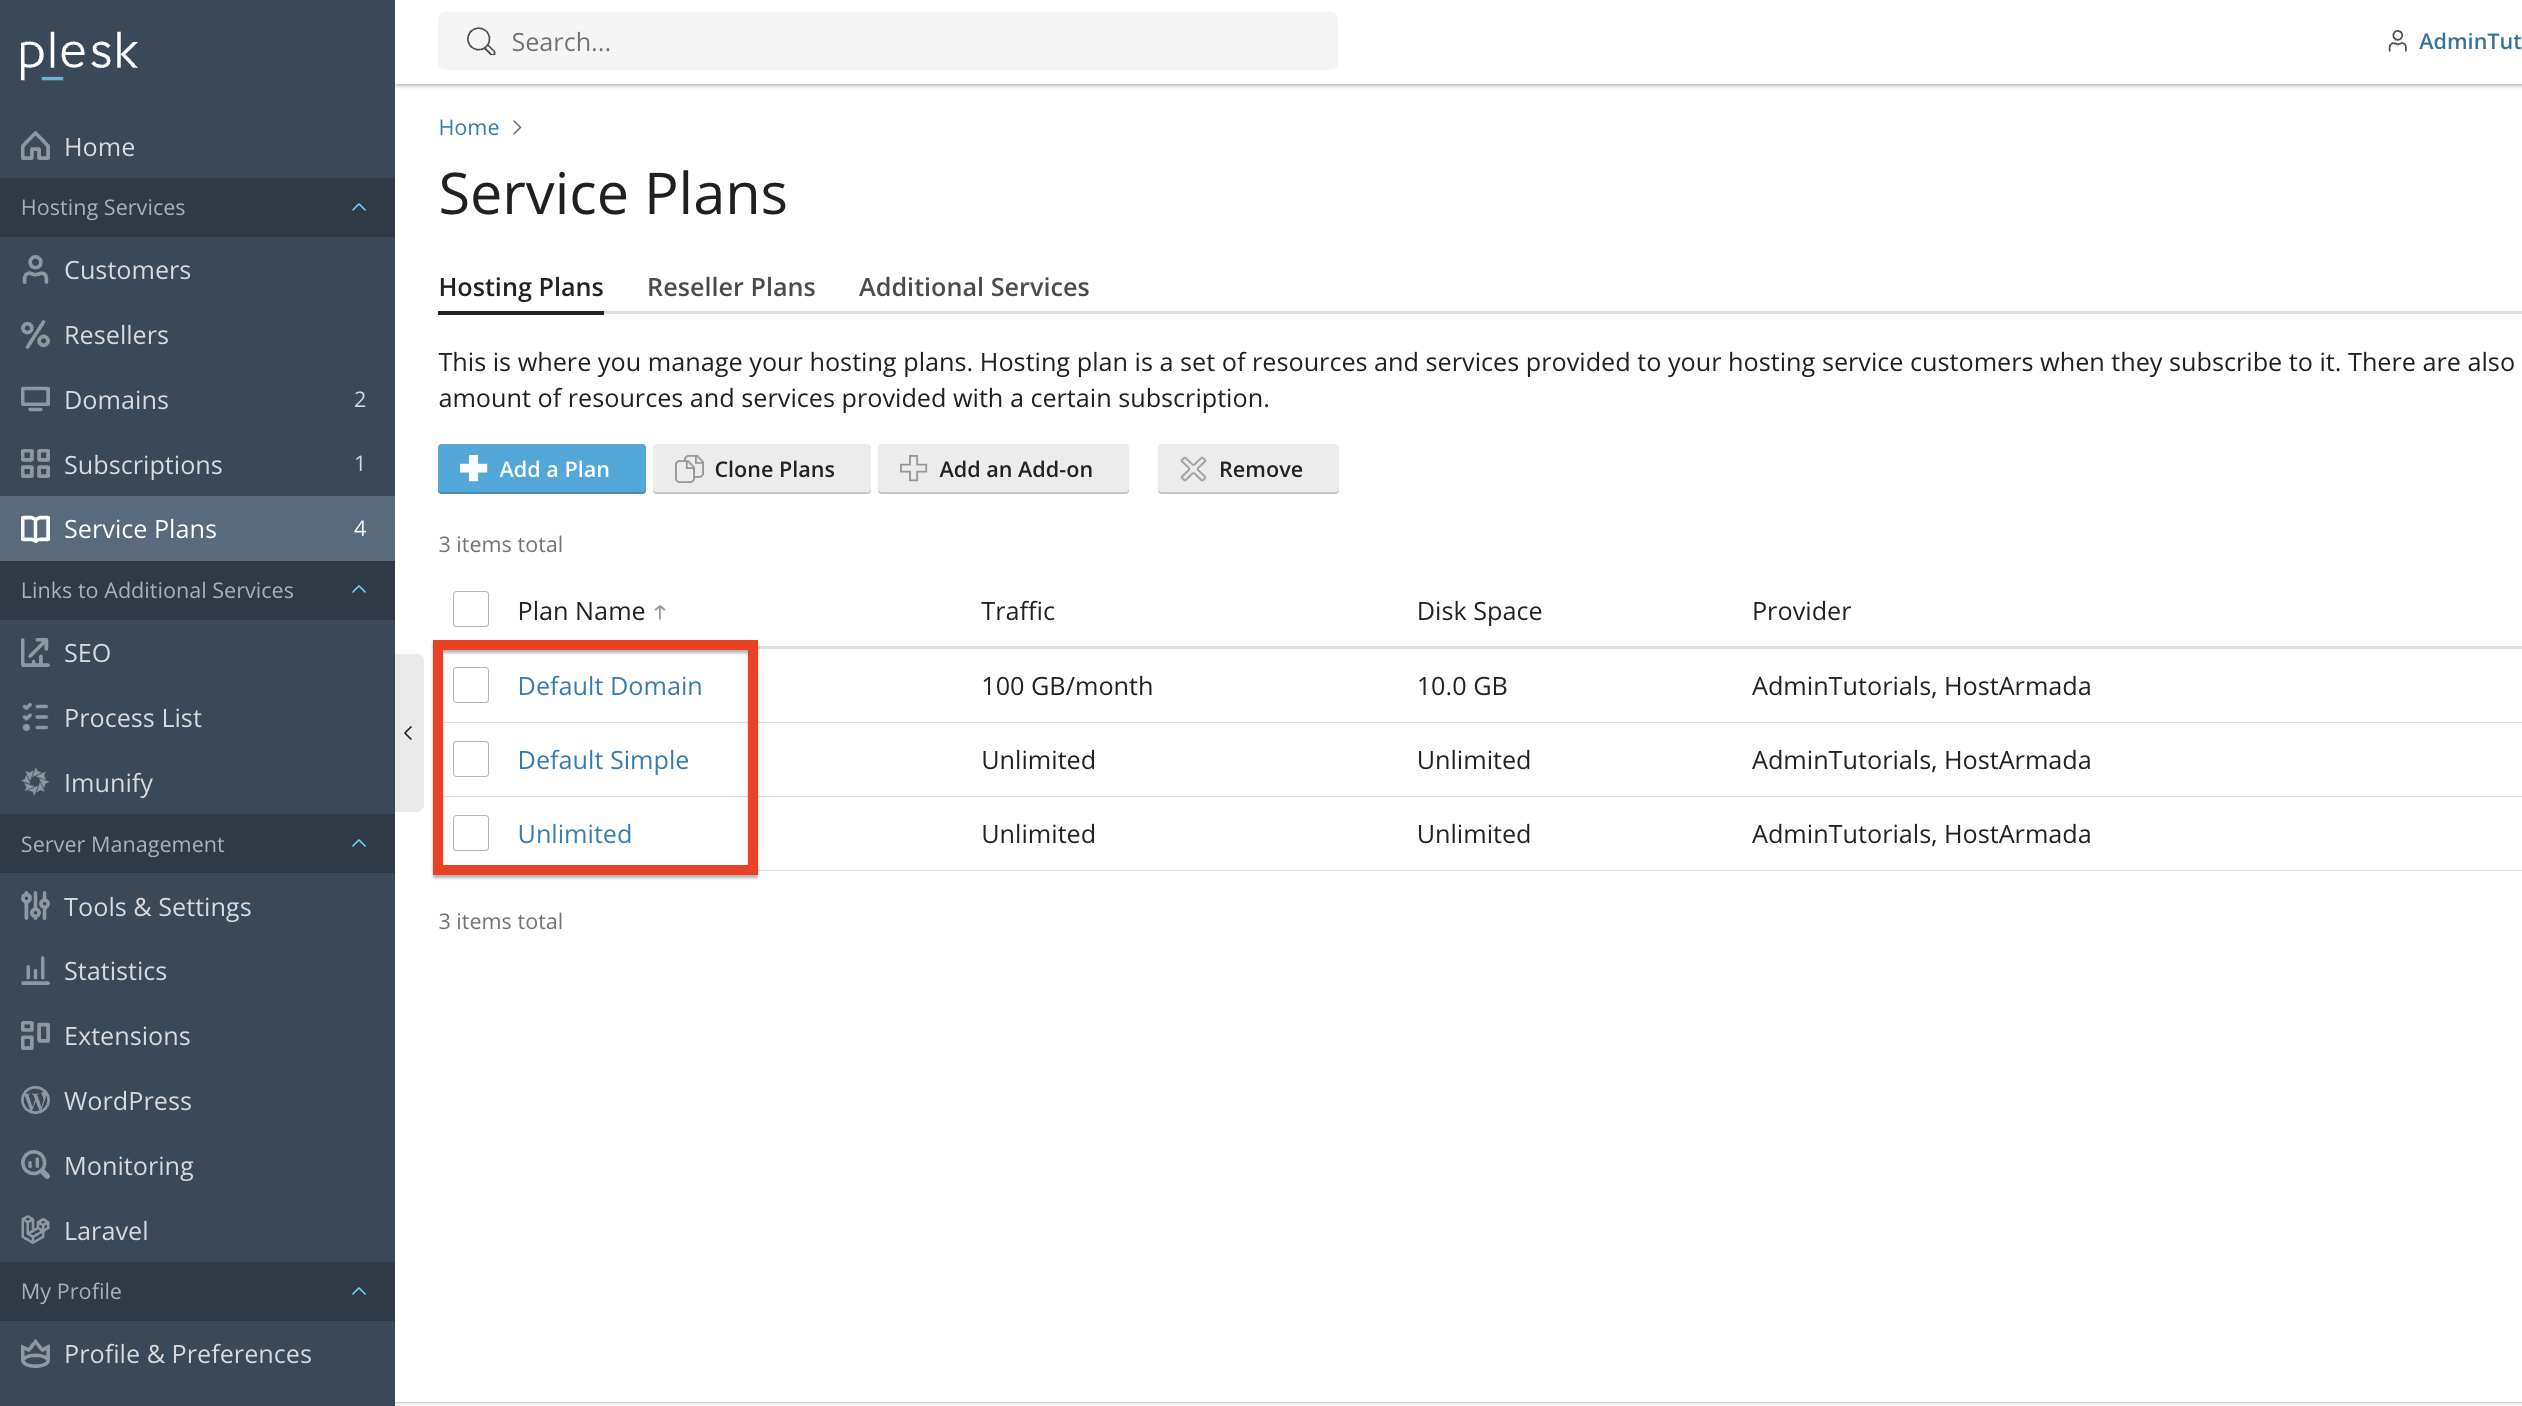Viewport: 2522px width, 1406px height.
Task: Click the Resellers percent icon
Action: coord(35,334)
